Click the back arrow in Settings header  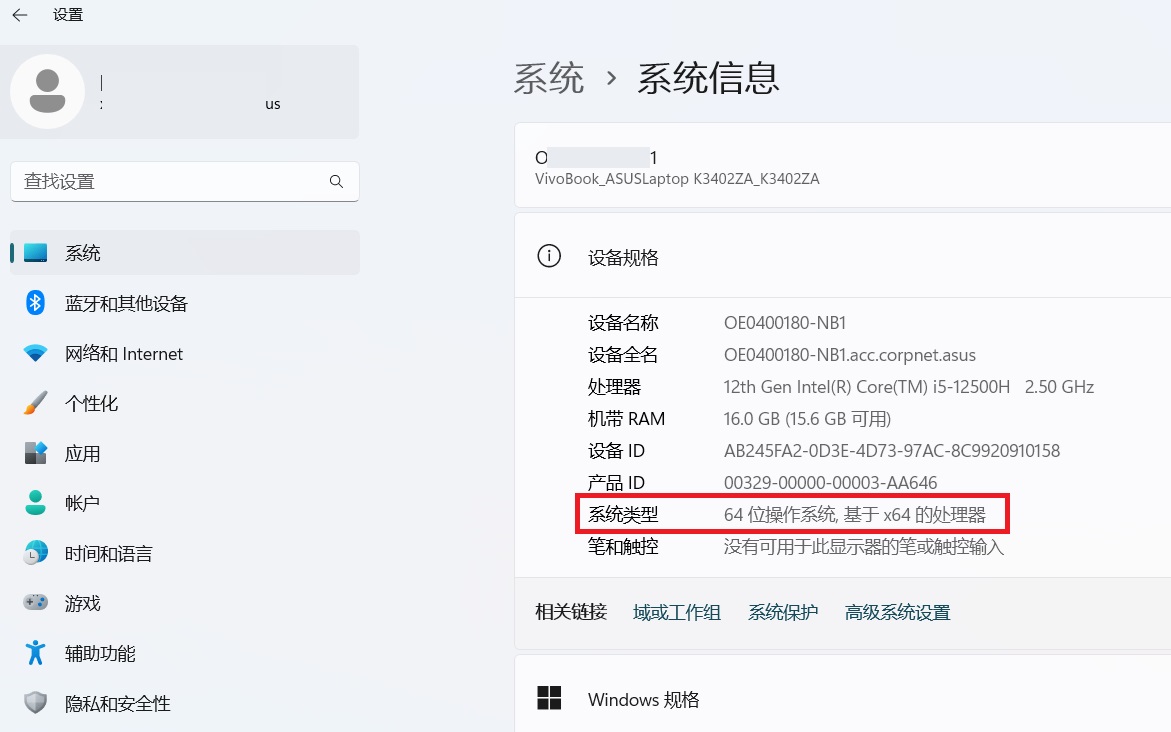point(20,15)
